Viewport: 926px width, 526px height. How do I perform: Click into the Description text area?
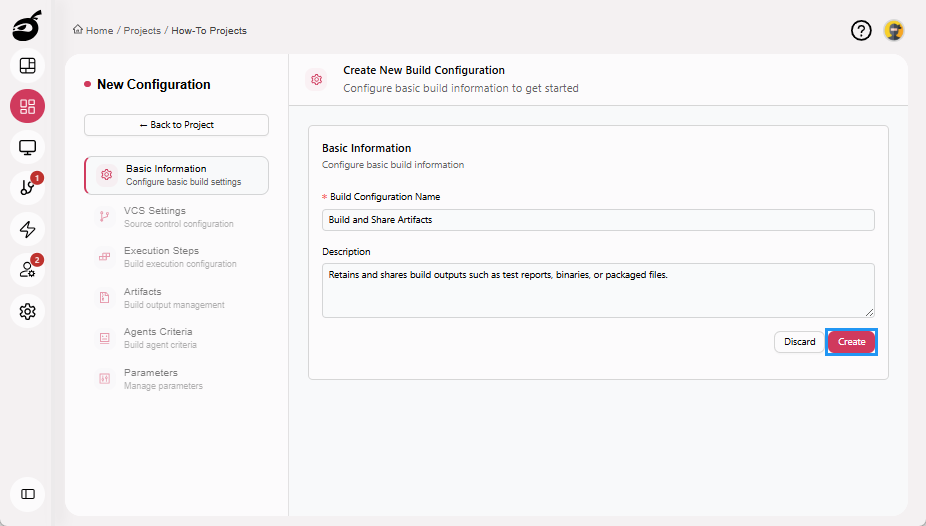598,290
